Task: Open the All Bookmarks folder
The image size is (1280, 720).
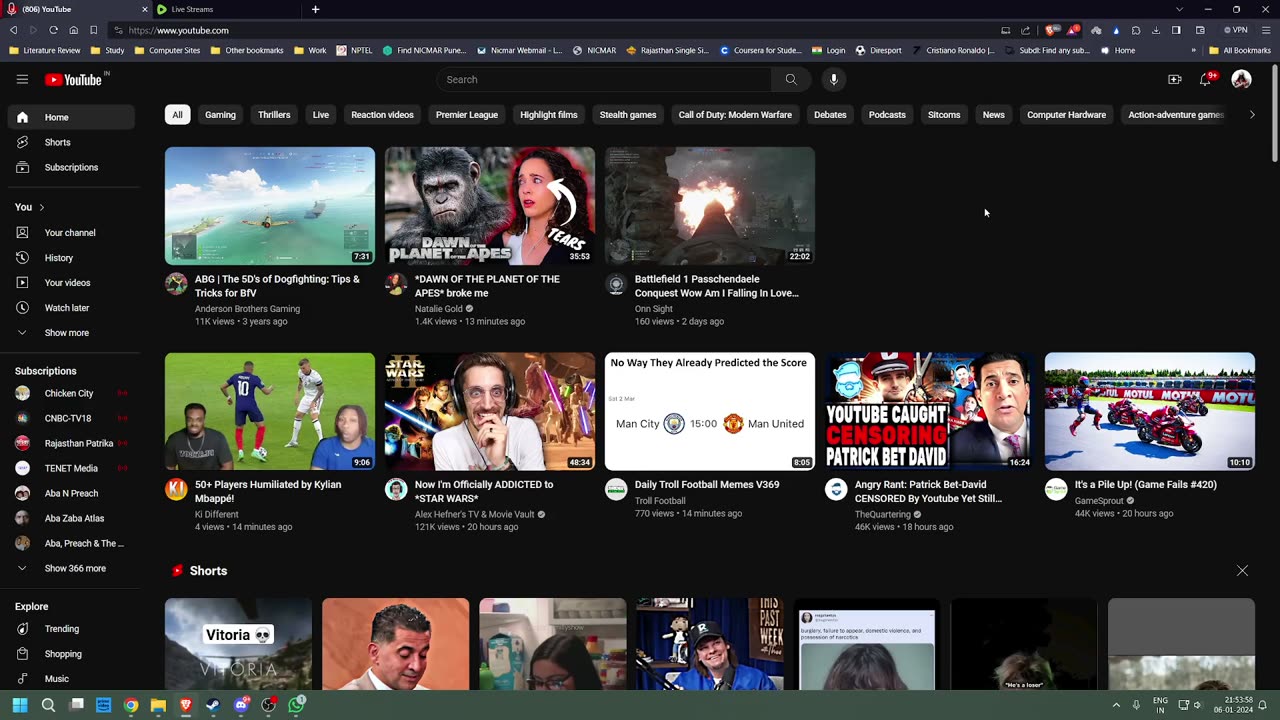Action: click(1240, 50)
